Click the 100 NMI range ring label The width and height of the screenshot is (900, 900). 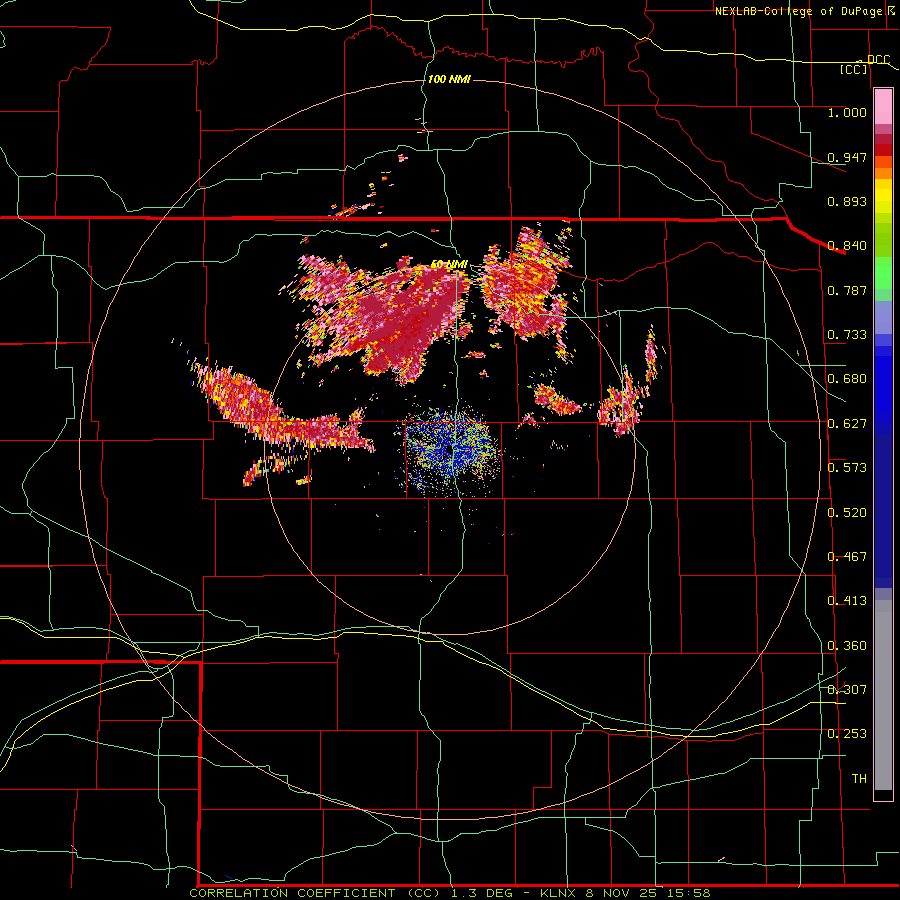[449, 79]
